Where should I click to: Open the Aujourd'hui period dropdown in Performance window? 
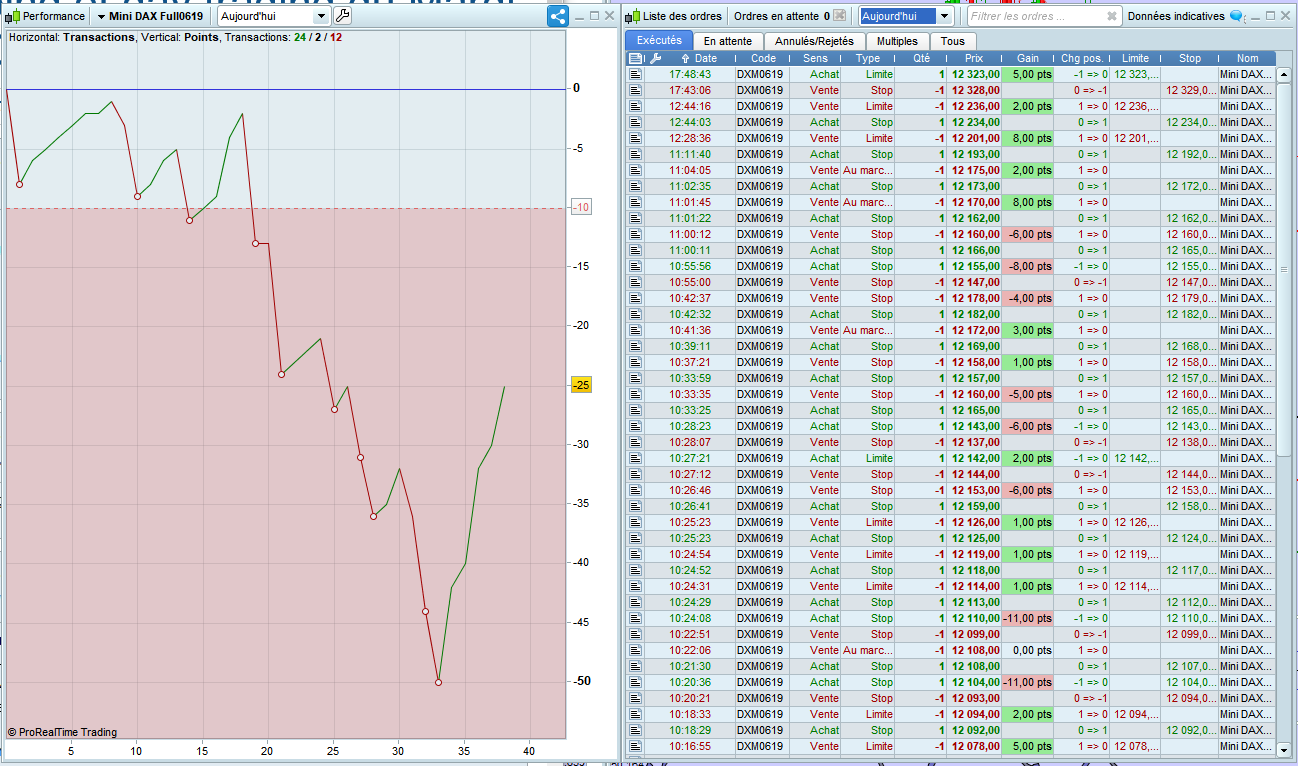[274, 16]
